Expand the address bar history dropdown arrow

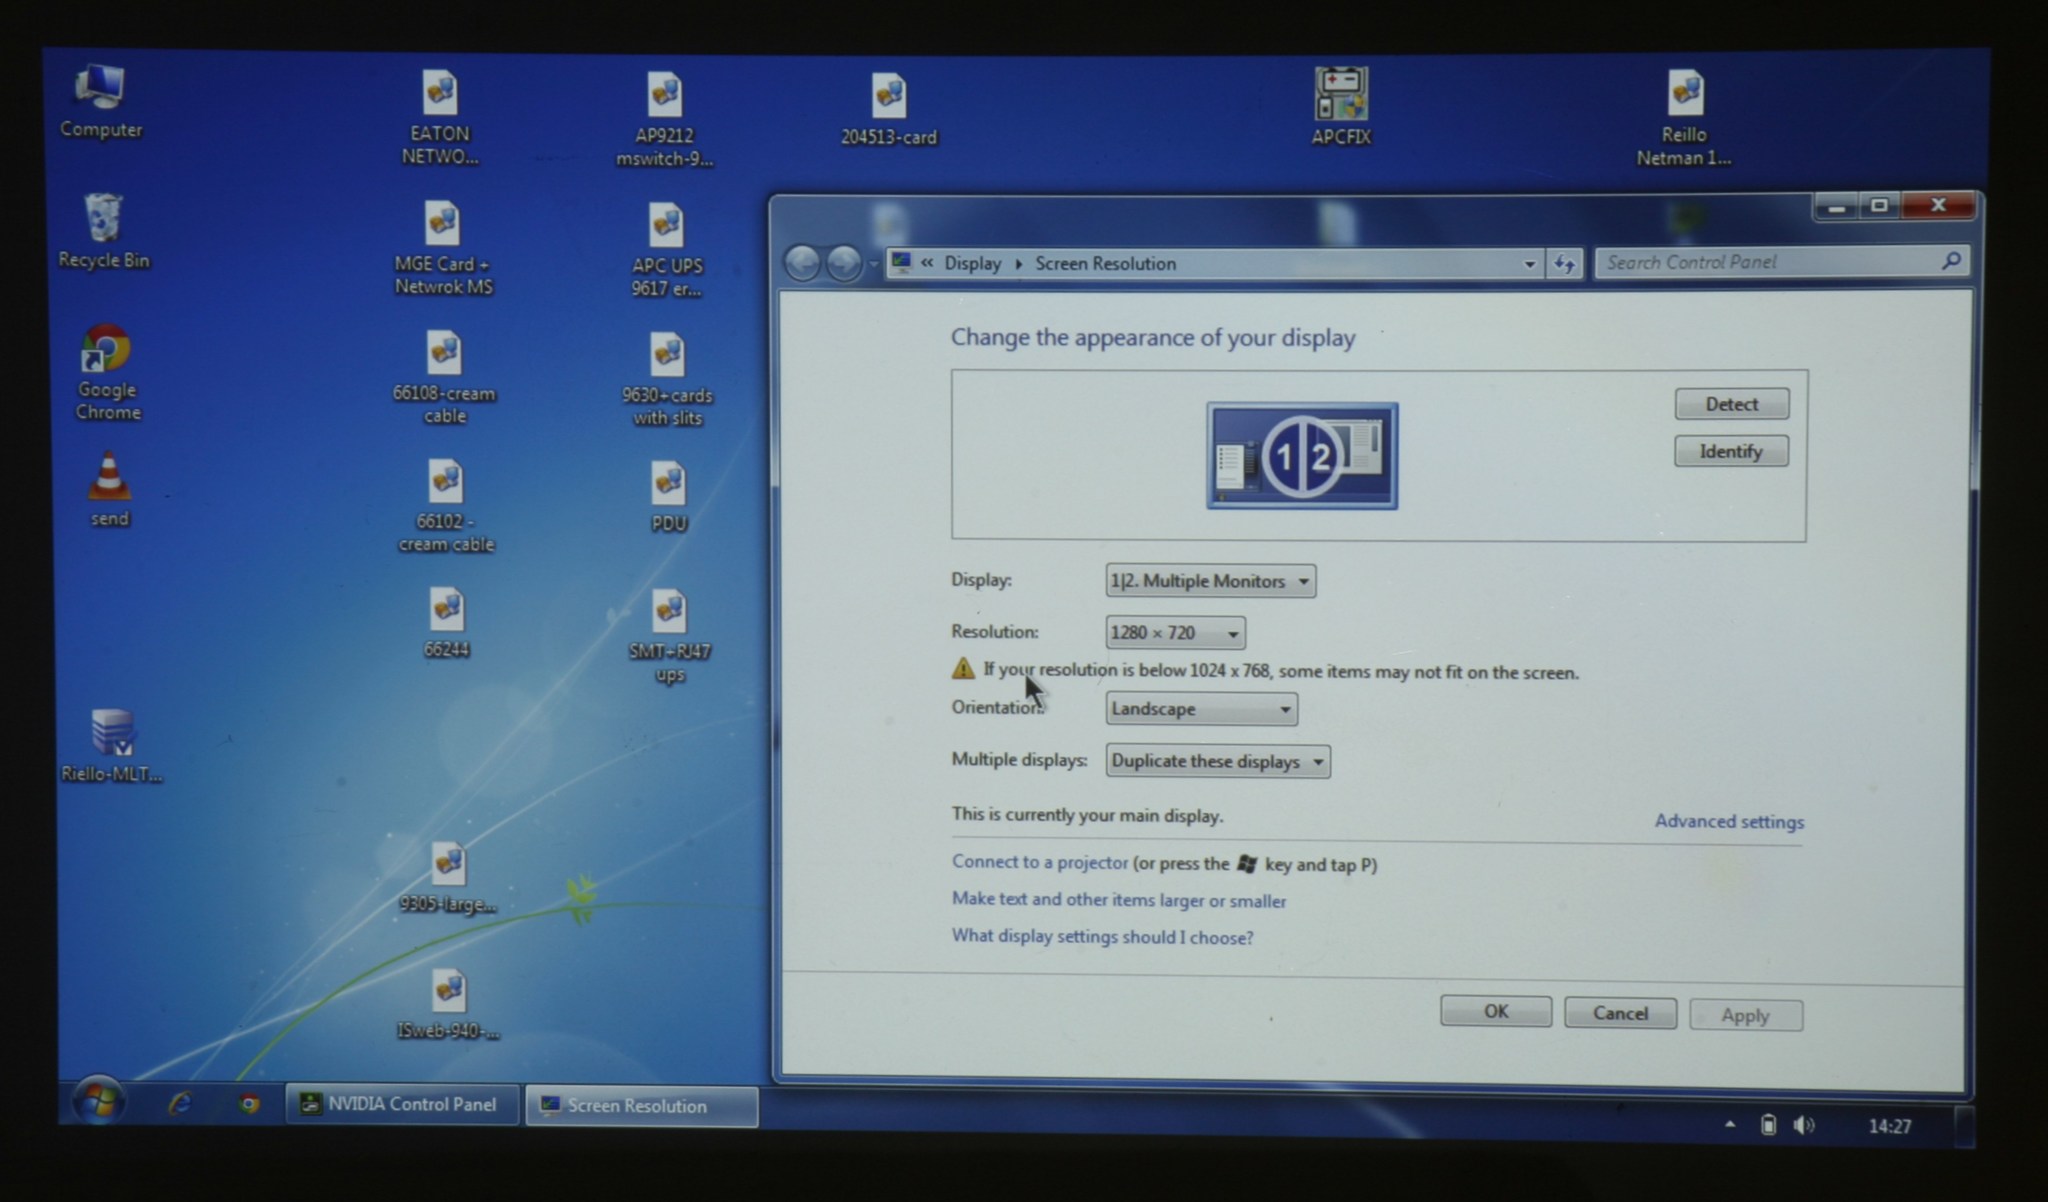1529,264
